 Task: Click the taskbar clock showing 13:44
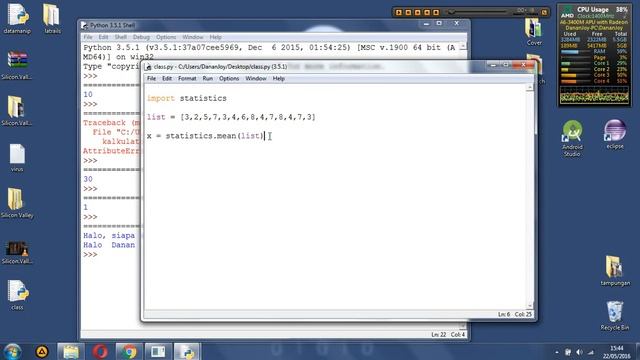pos(616,352)
